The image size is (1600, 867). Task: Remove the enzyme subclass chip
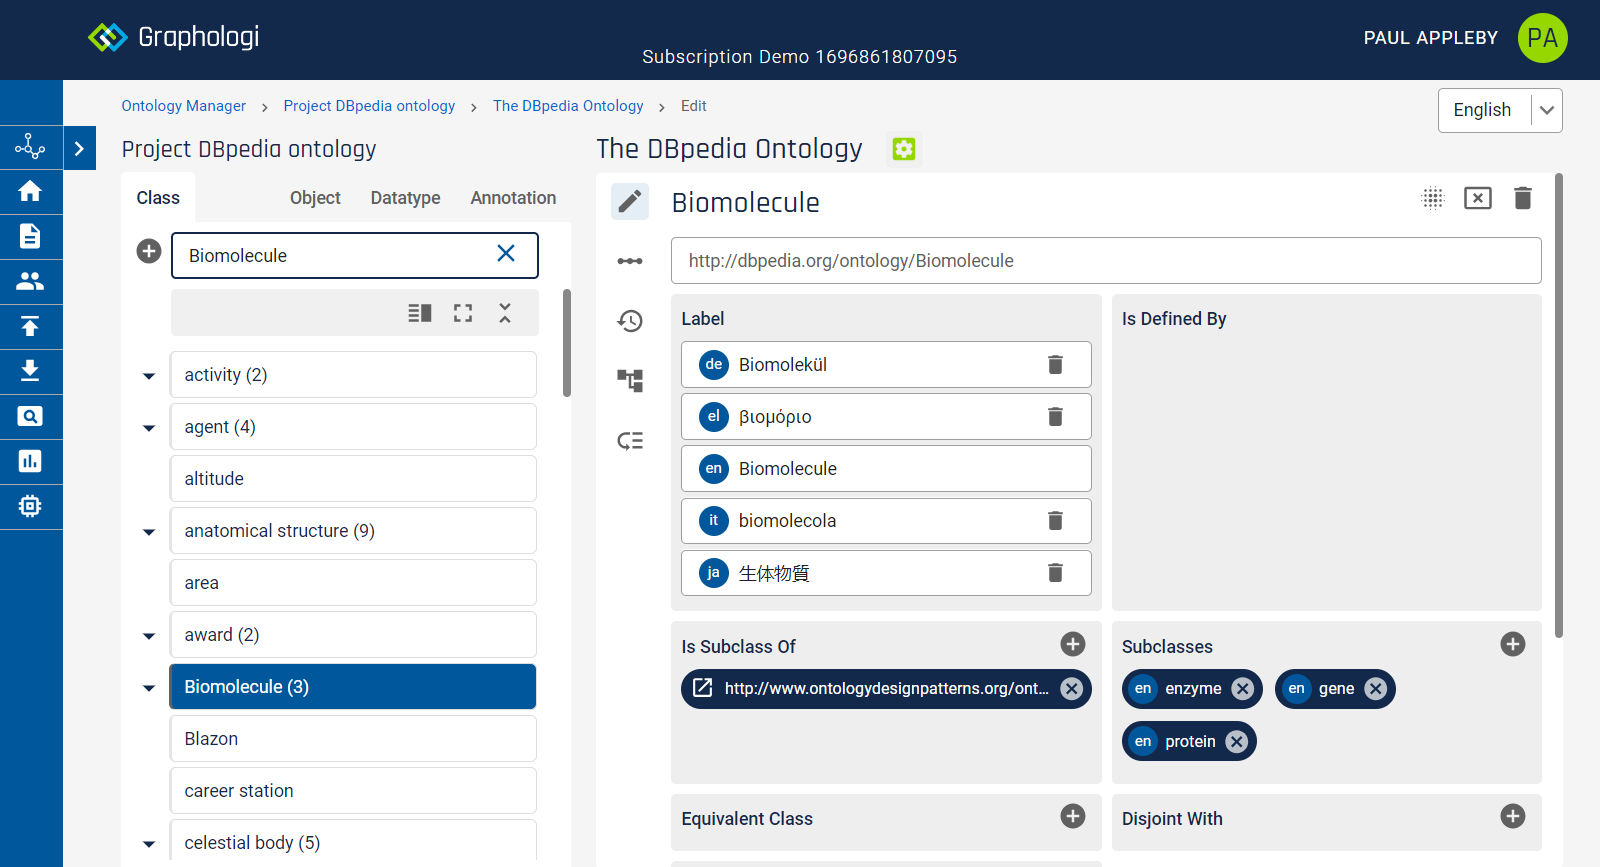pyautogui.click(x=1243, y=688)
